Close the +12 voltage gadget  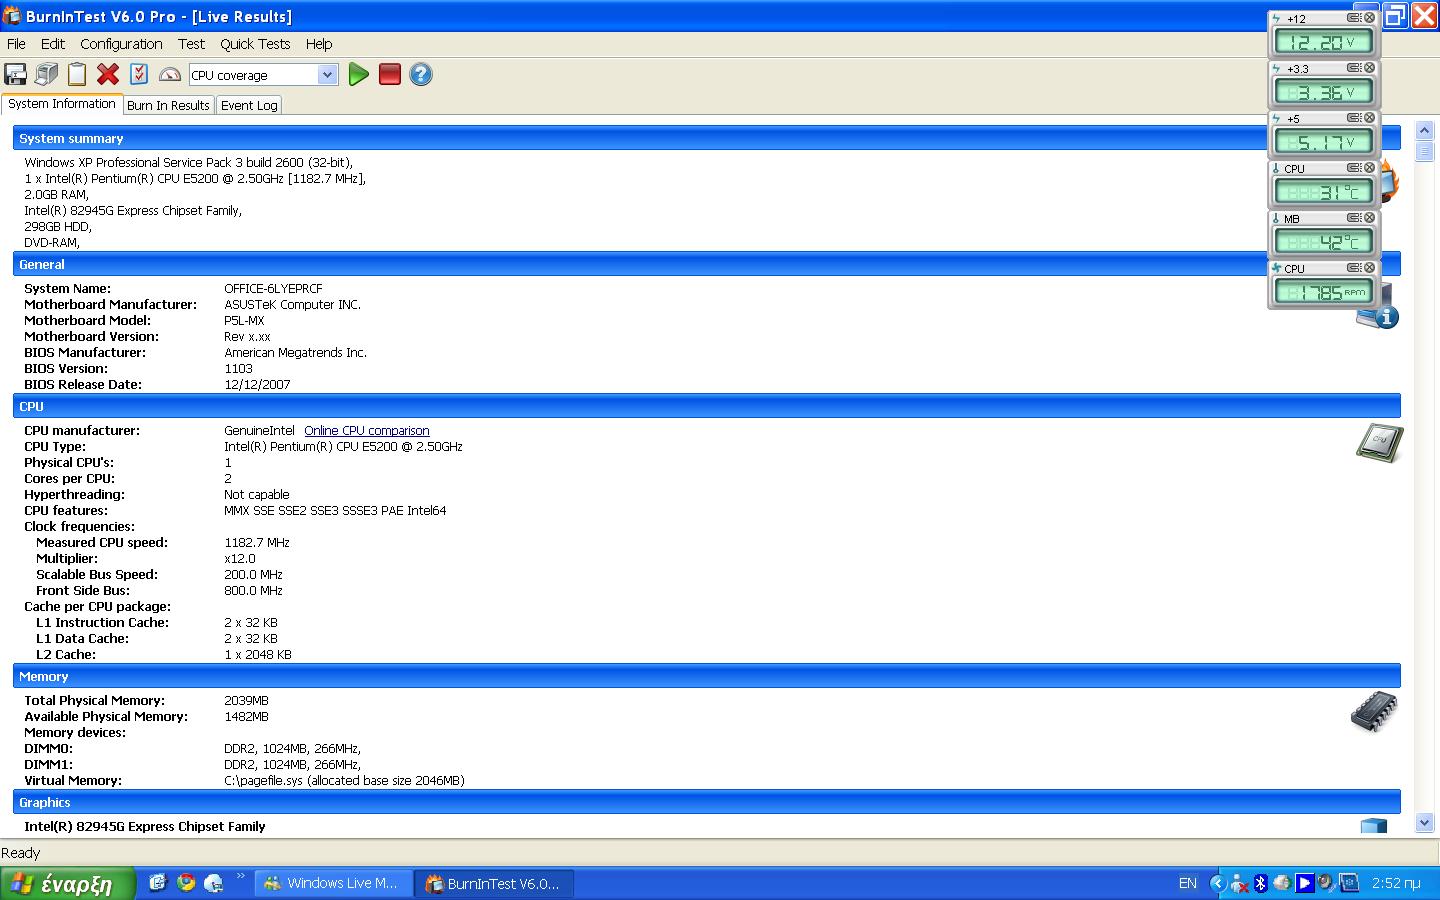tap(1370, 18)
